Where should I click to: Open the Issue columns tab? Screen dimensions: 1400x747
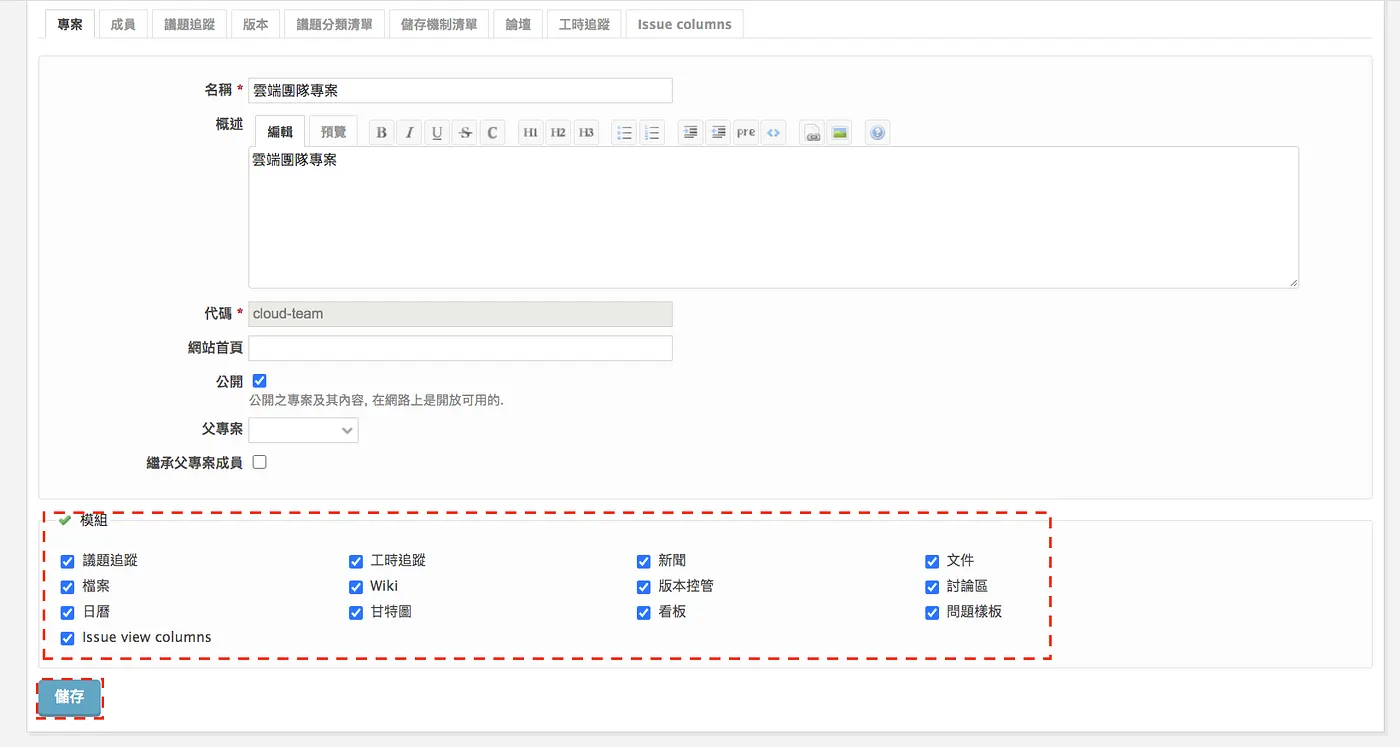(685, 24)
